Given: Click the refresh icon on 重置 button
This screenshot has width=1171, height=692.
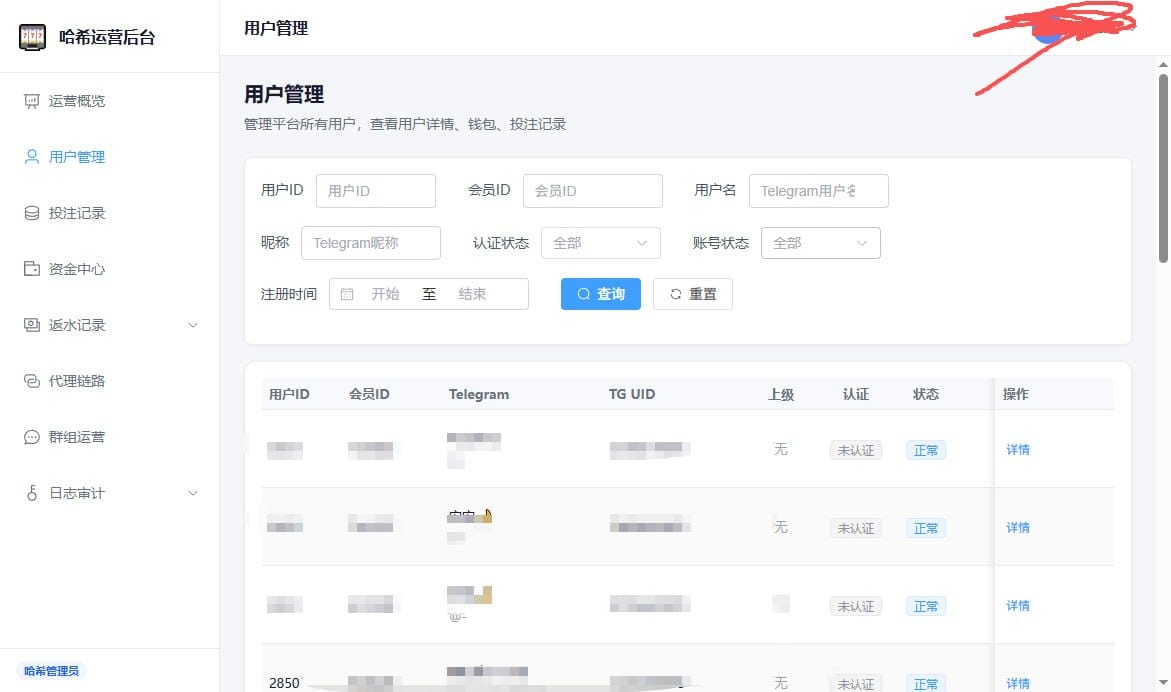Looking at the screenshot, I should click(675, 294).
